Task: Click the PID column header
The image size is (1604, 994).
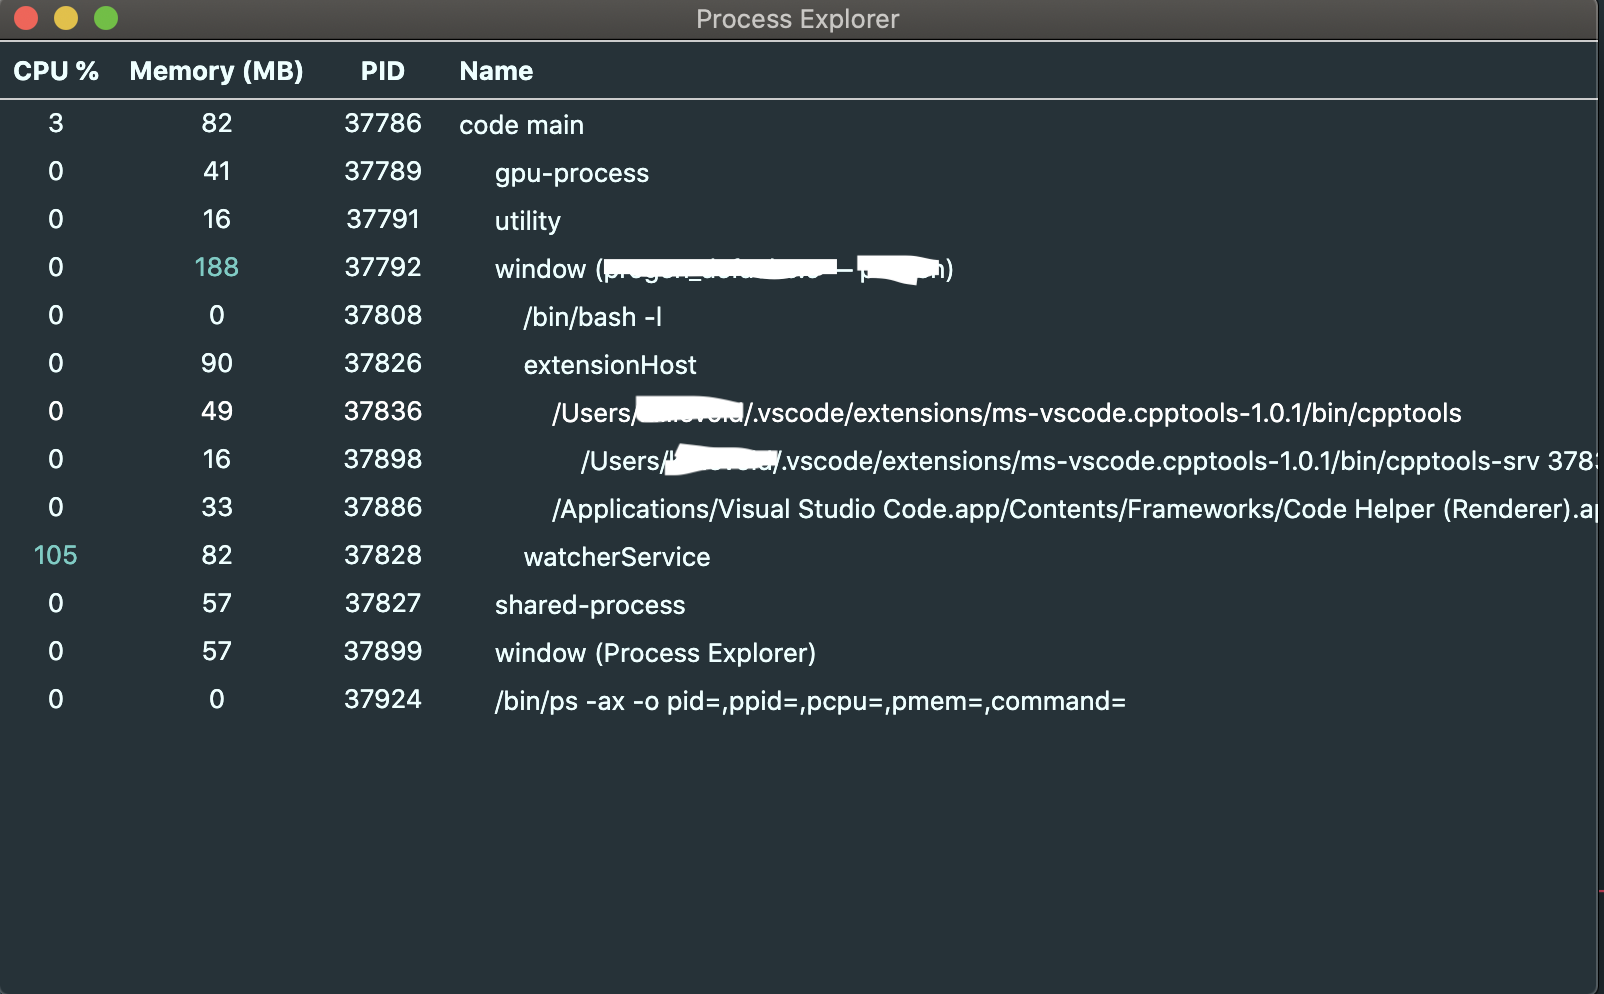Action: (382, 70)
